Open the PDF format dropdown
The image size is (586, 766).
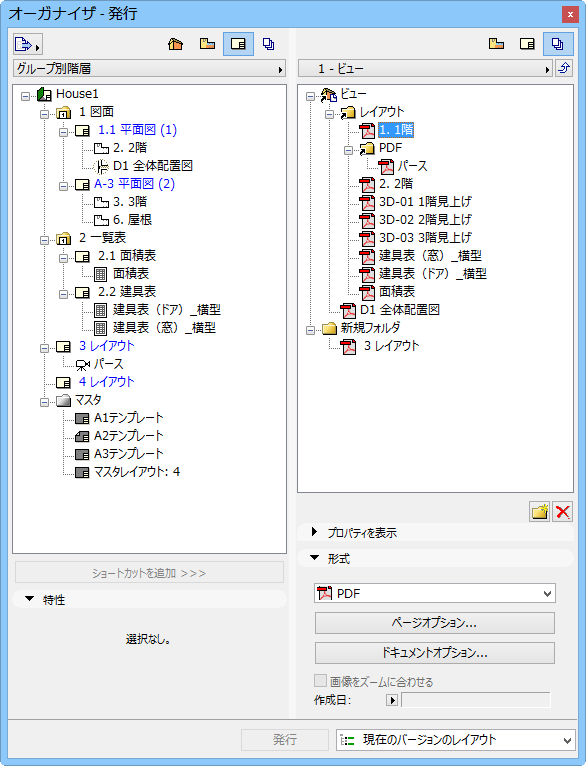435,594
